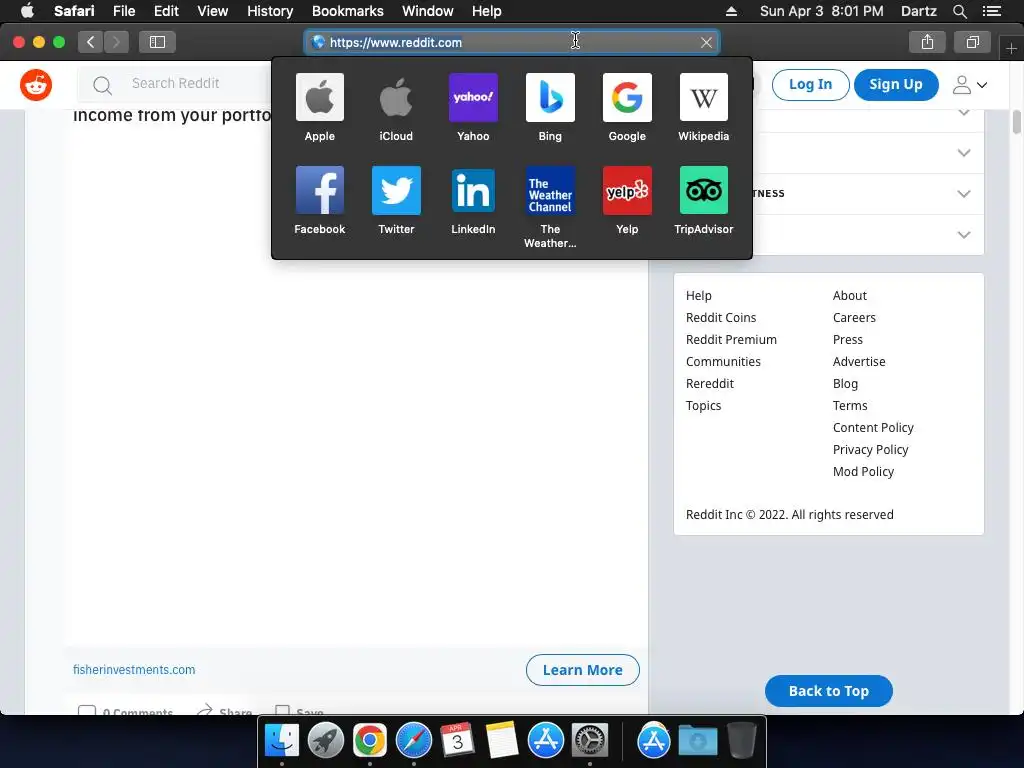Click Back to Top button
1024x768 pixels.
[x=829, y=691]
